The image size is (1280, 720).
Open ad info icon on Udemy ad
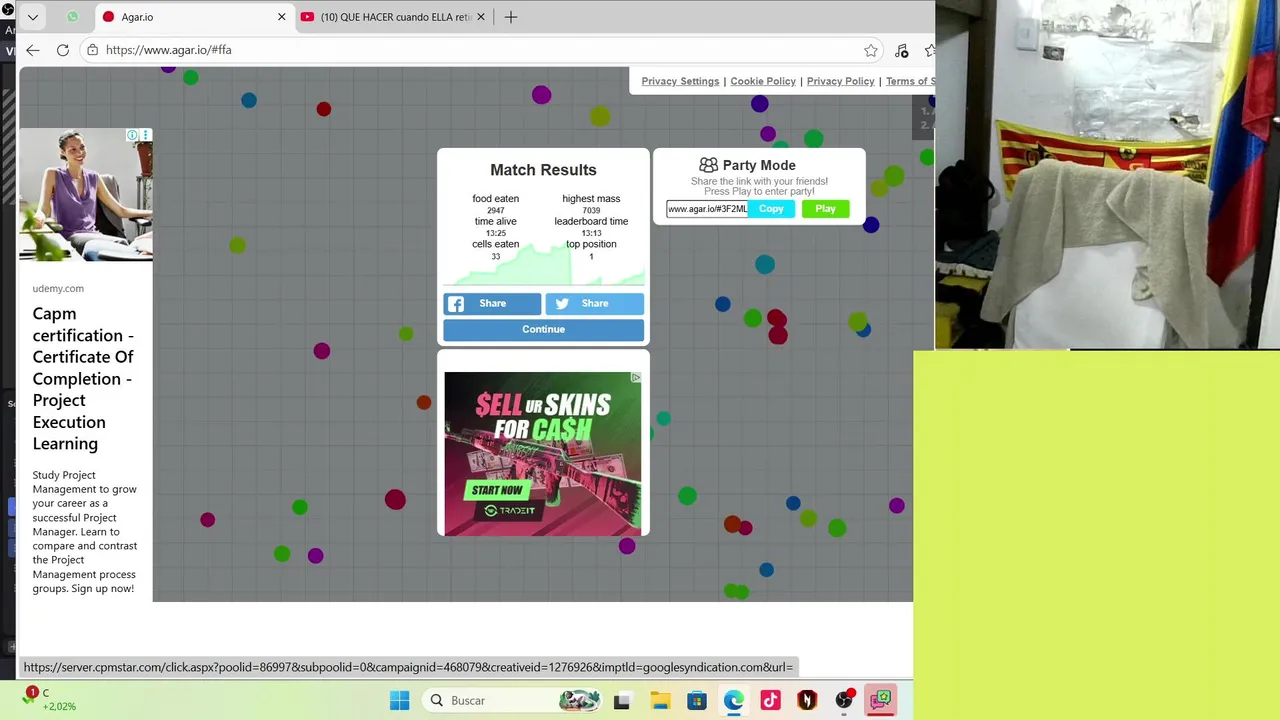132,135
